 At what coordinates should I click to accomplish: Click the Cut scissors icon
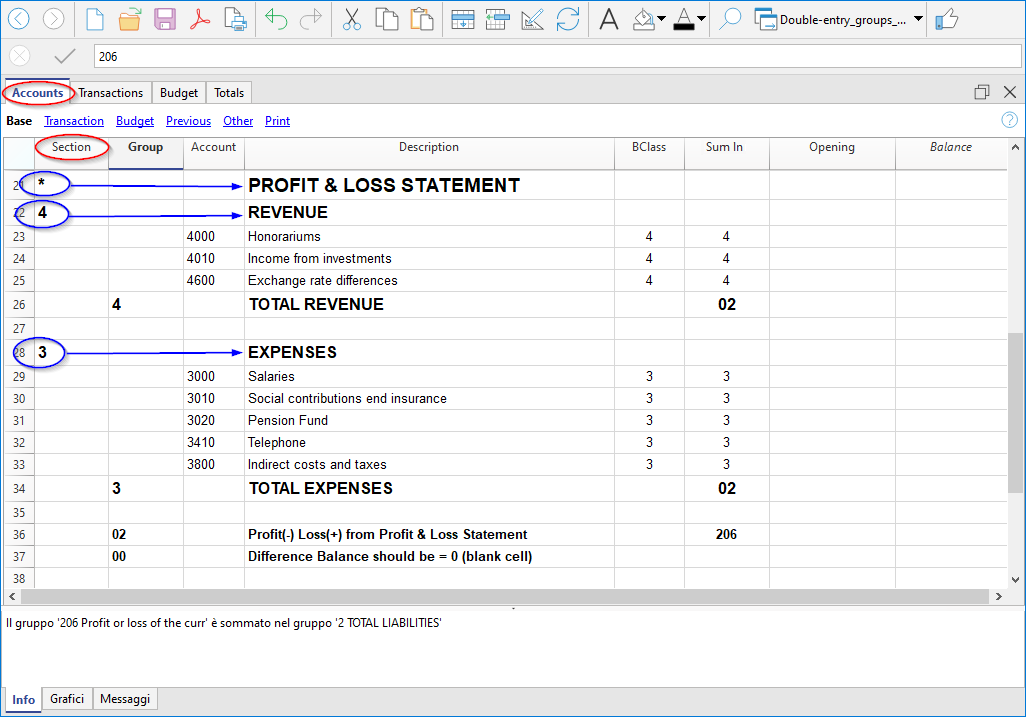351,19
